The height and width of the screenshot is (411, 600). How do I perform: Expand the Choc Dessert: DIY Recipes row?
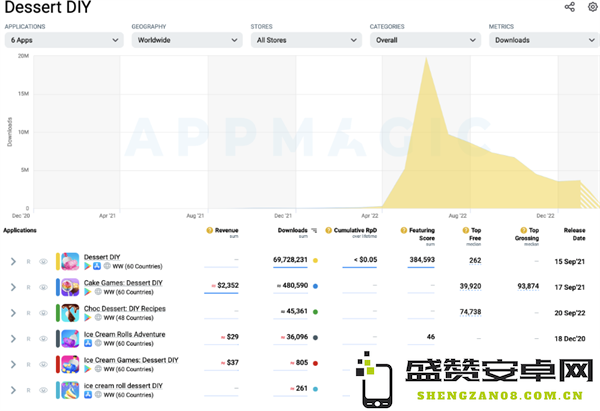[x=13, y=313]
